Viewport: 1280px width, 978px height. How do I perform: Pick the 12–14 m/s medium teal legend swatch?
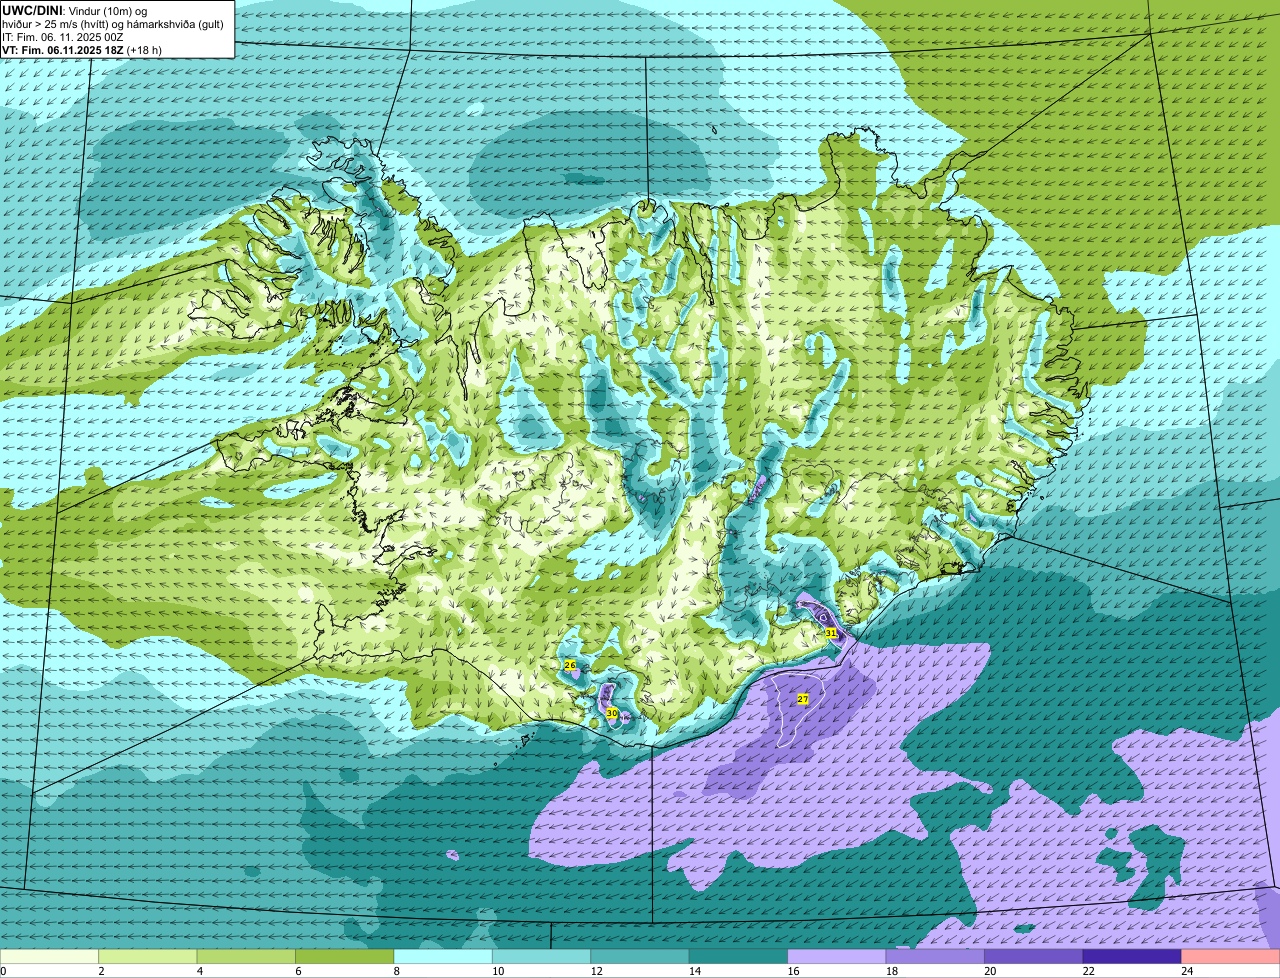640,957
